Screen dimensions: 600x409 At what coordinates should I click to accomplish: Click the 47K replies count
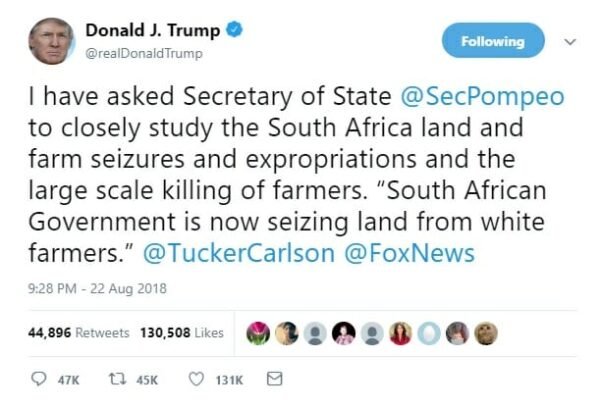click(x=68, y=380)
